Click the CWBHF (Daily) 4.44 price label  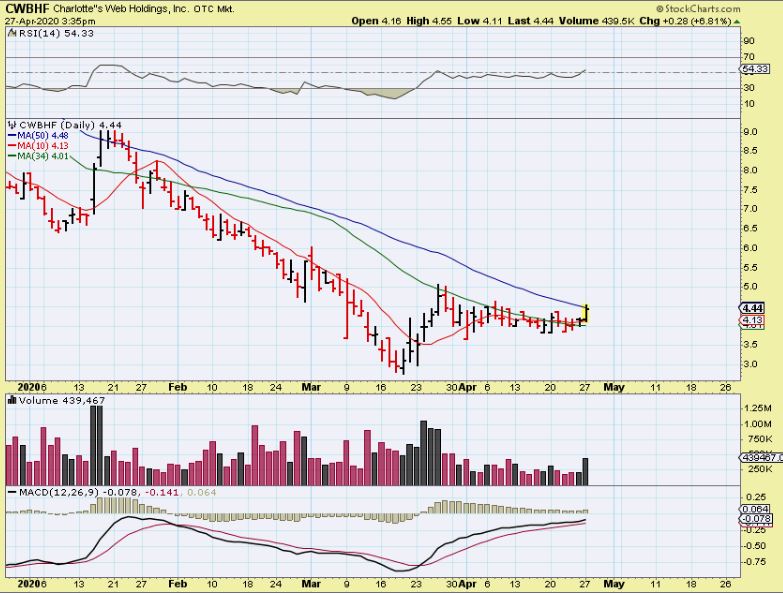(70, 125)
